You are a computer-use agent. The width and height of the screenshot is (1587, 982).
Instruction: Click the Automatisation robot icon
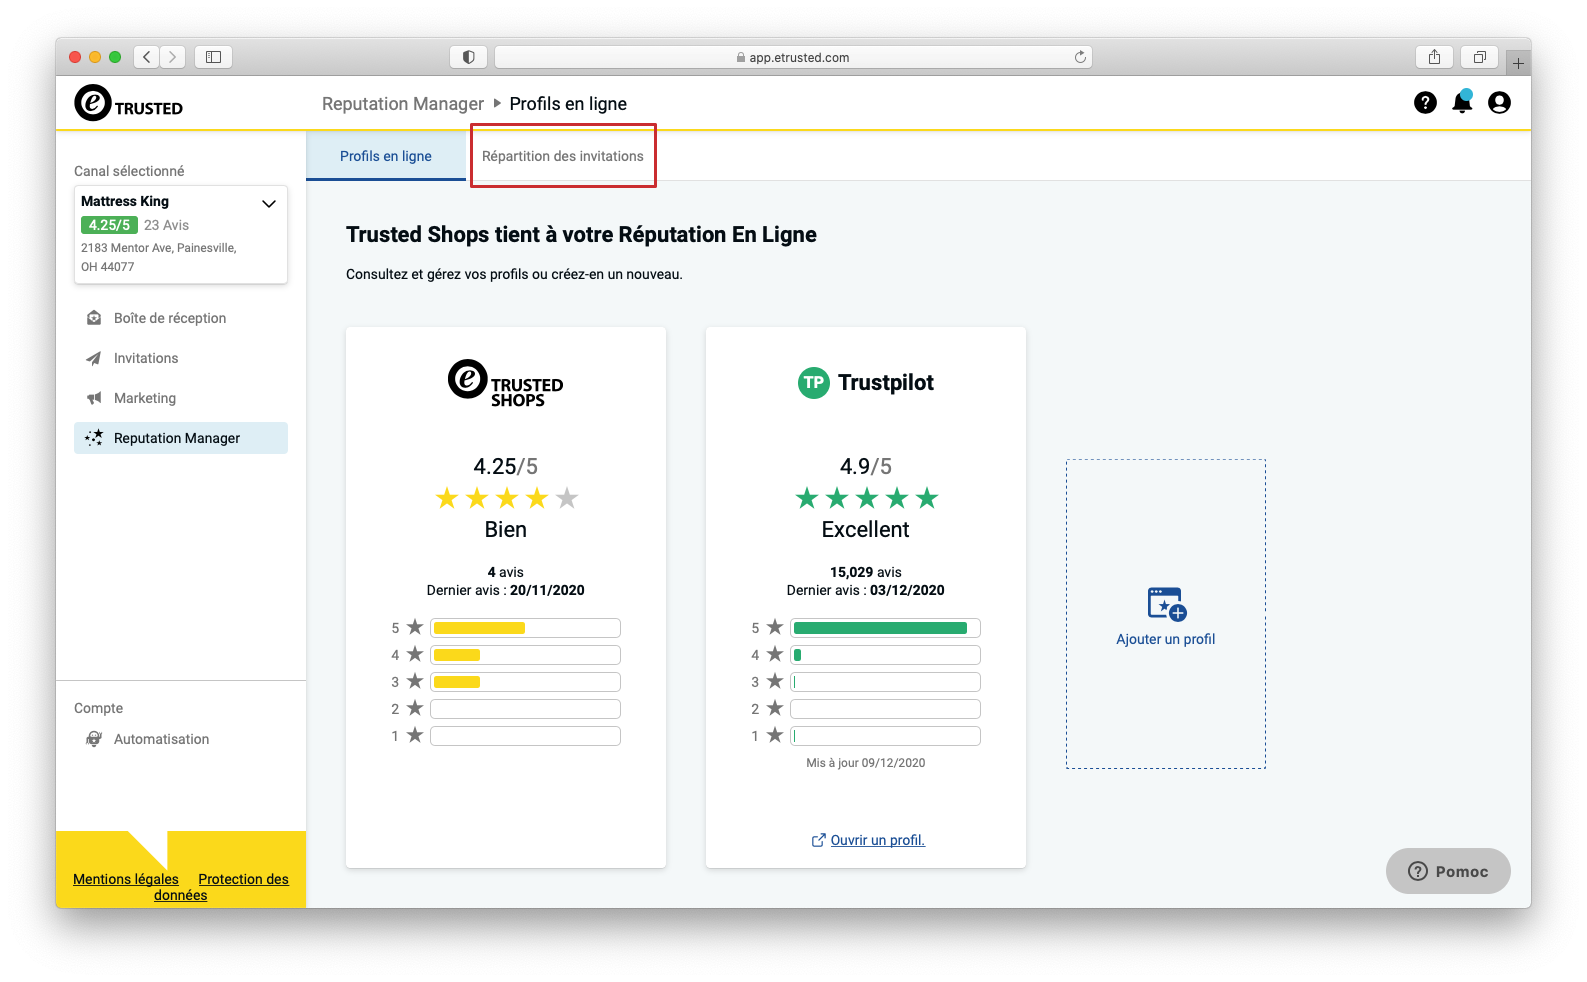[x=94, y=739]
